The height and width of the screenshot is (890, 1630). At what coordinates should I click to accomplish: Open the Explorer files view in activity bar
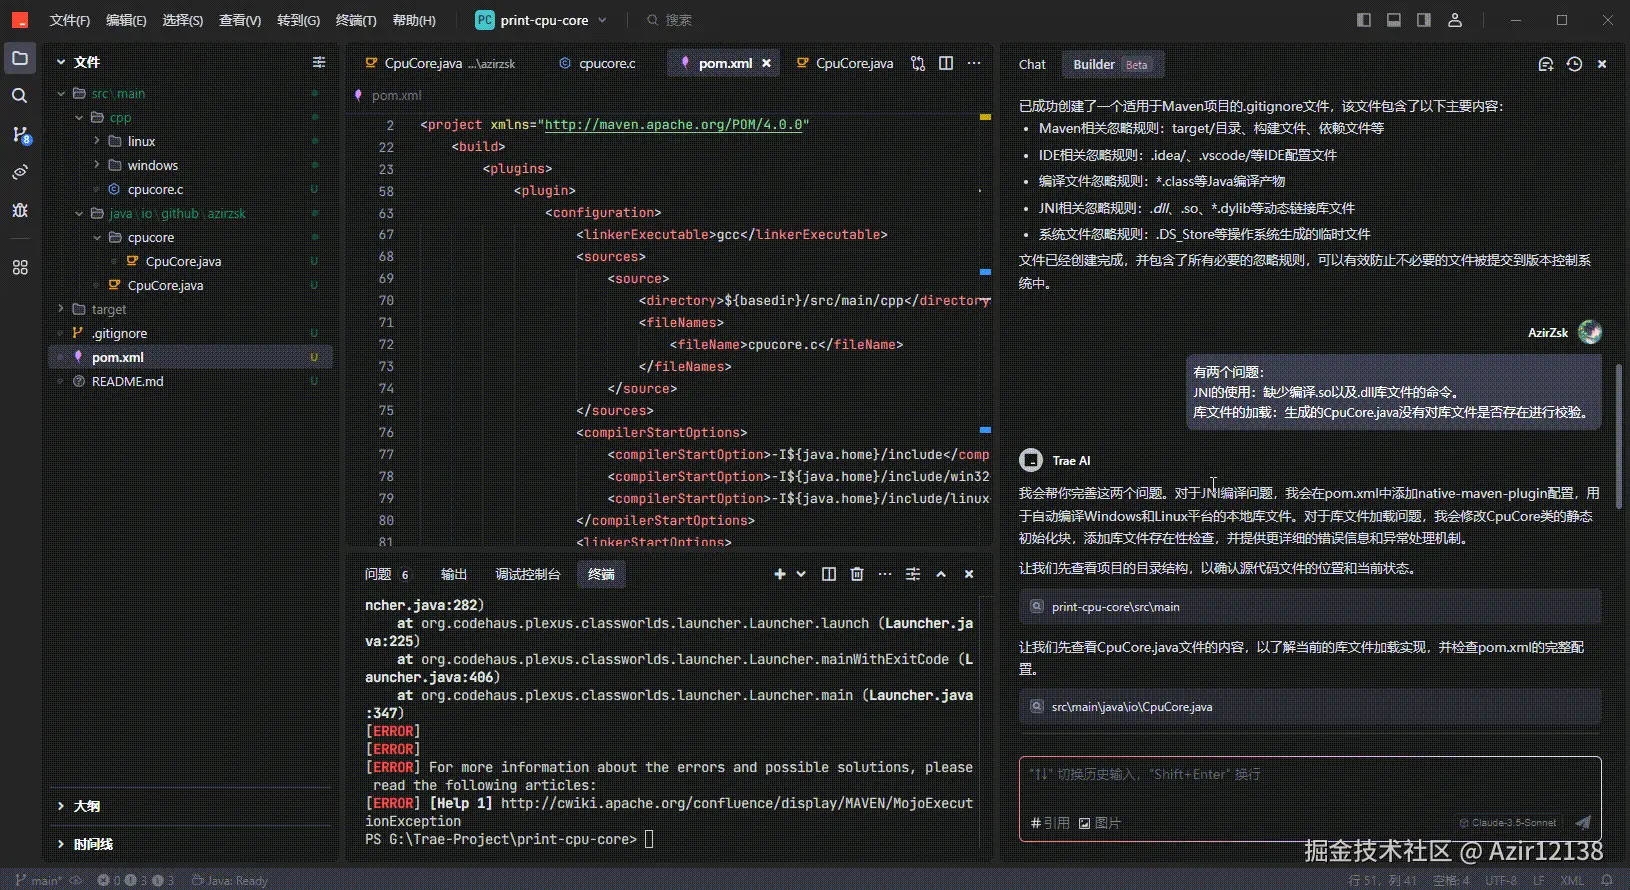click(x=20, y=59)
